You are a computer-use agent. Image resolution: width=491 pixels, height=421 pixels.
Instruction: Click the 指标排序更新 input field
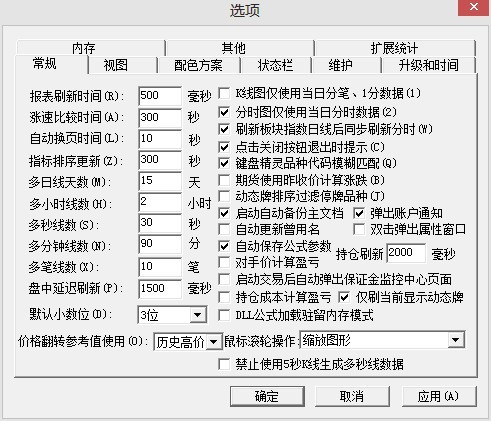pos(160,160)
